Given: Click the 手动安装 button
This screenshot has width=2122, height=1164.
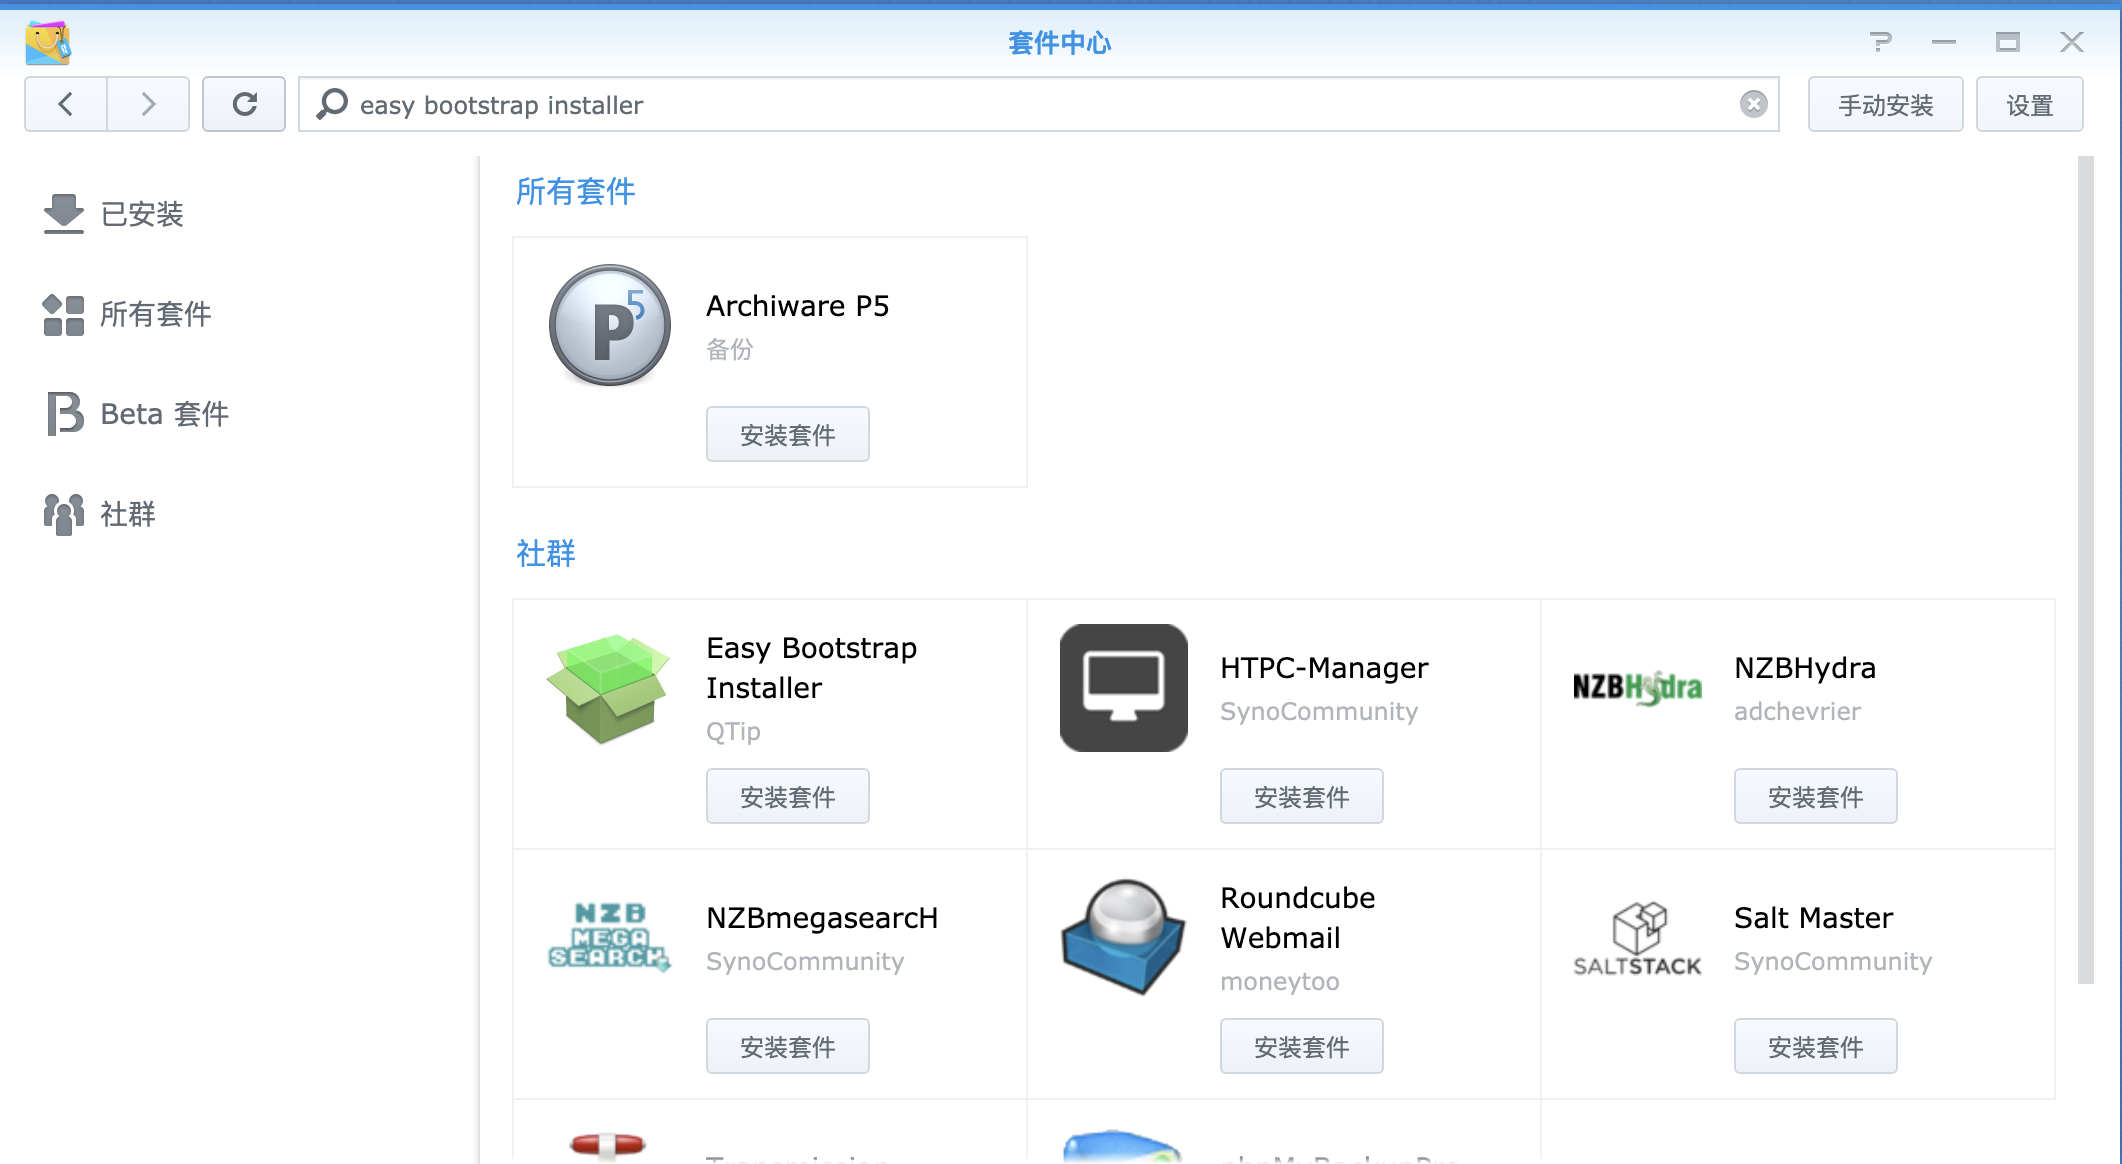Looking at the screenshot, I should 1885,104.
